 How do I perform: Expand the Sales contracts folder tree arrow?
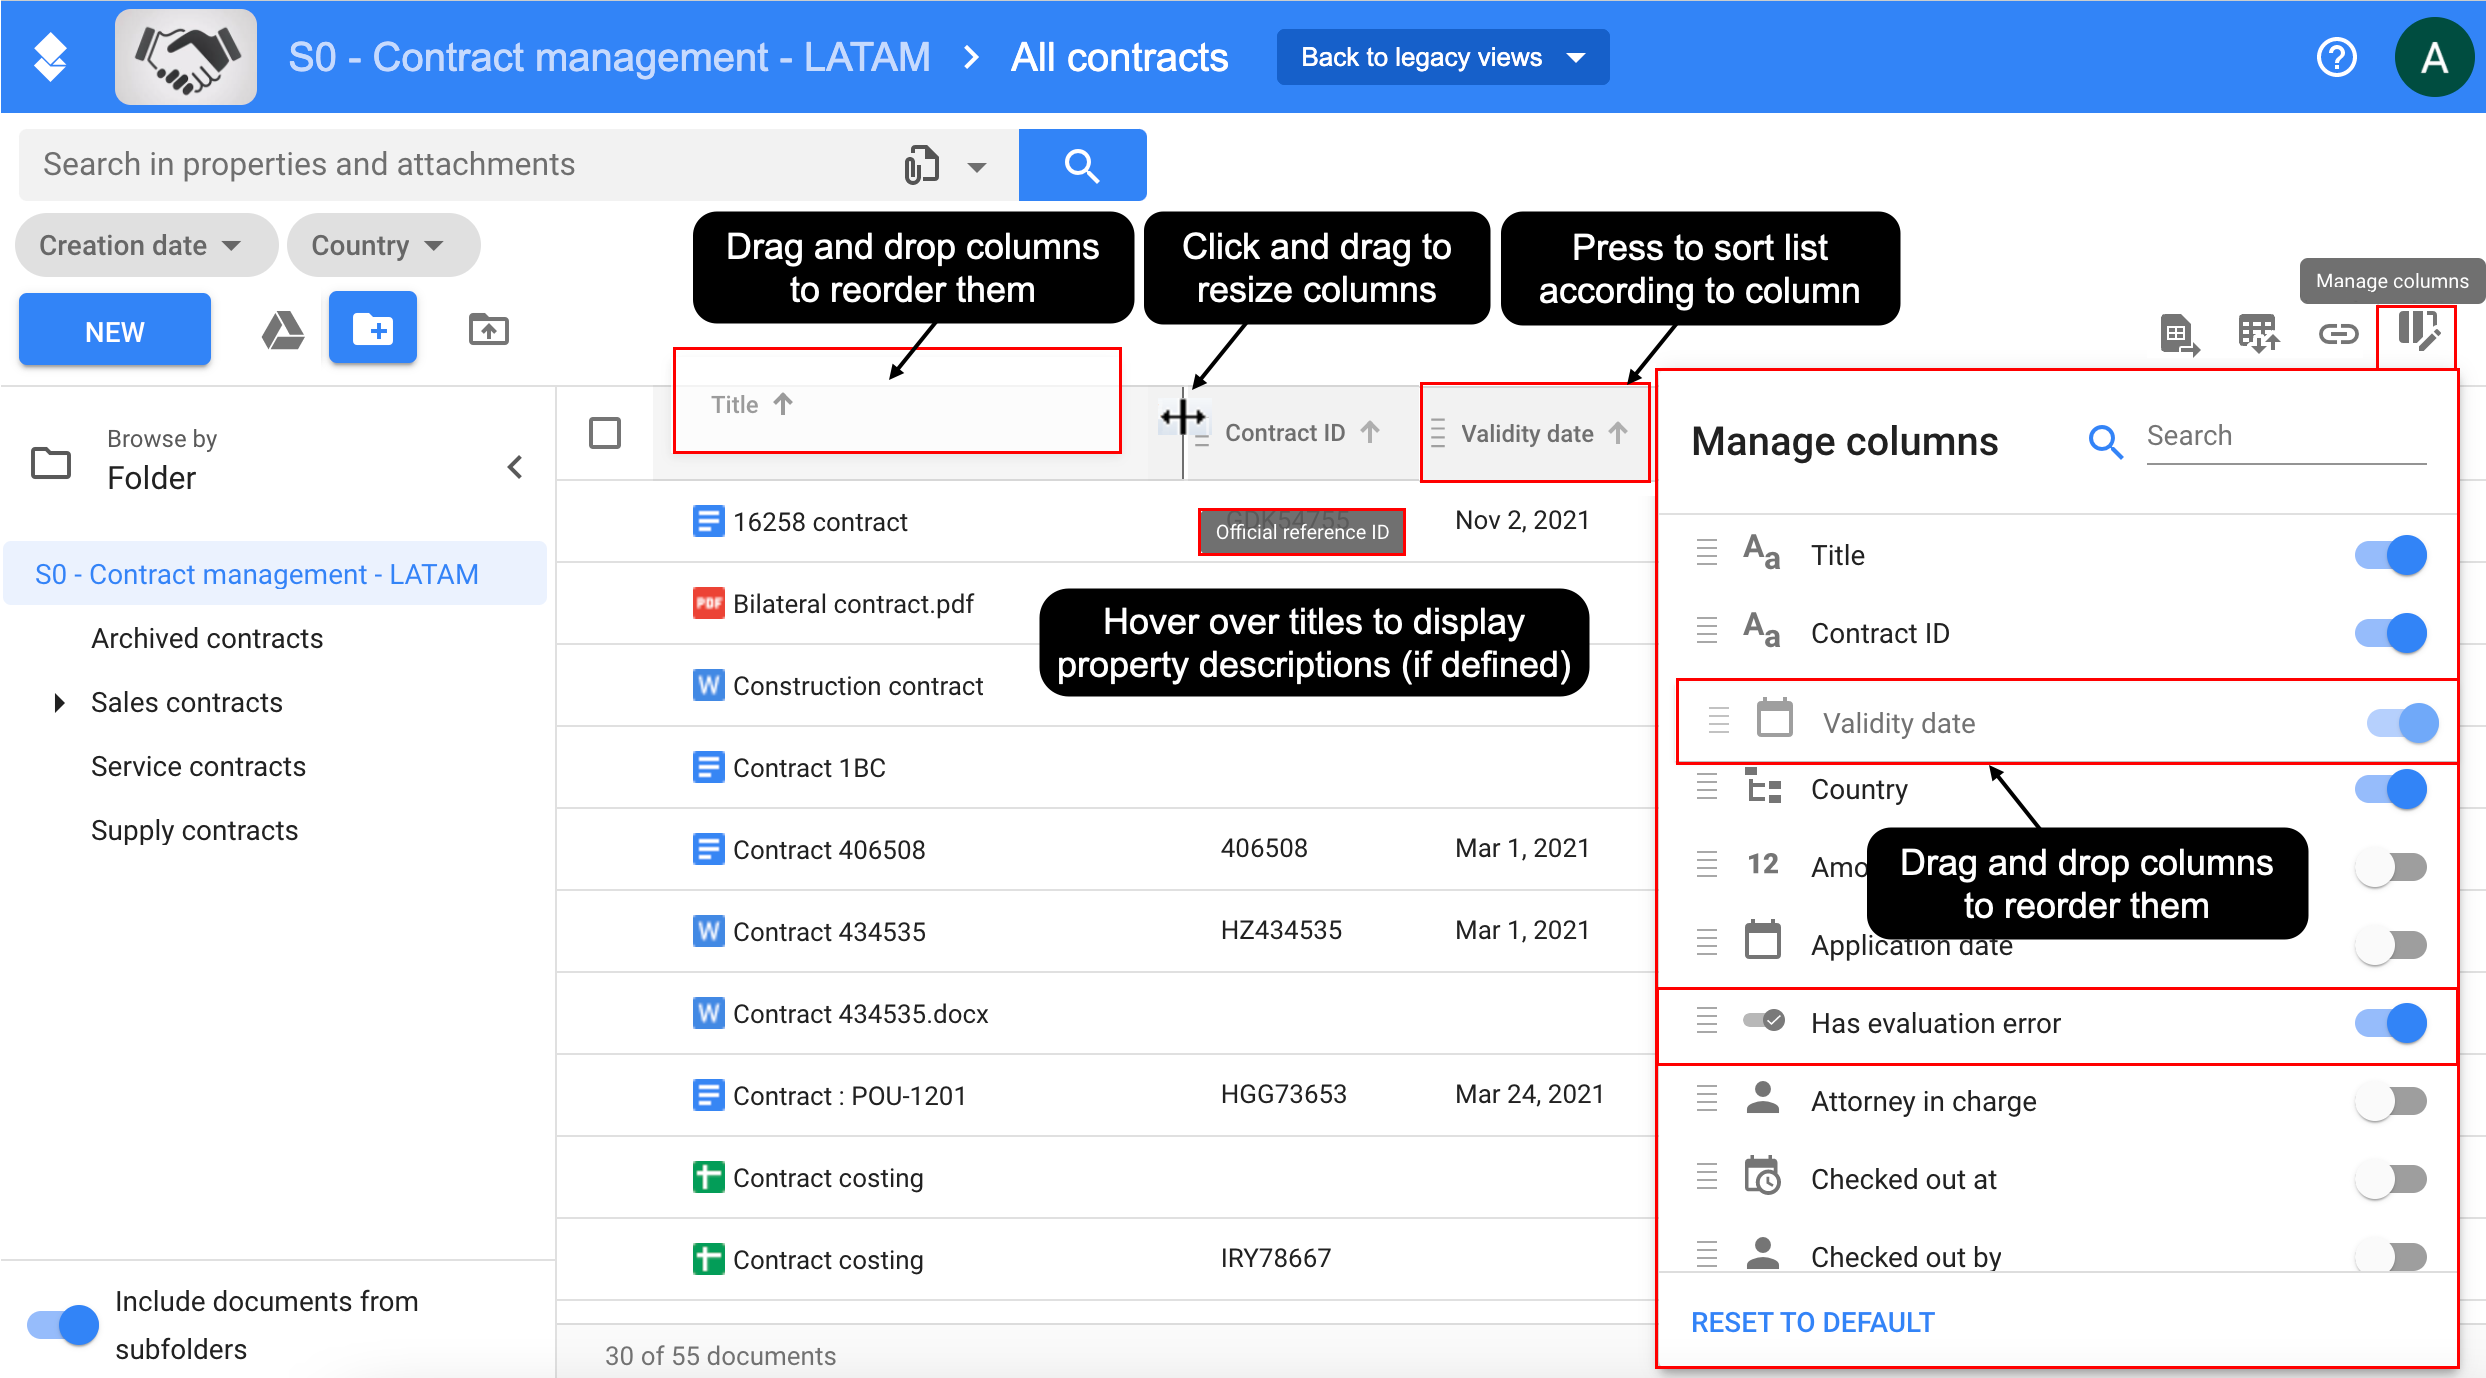(x=59, y=703)
